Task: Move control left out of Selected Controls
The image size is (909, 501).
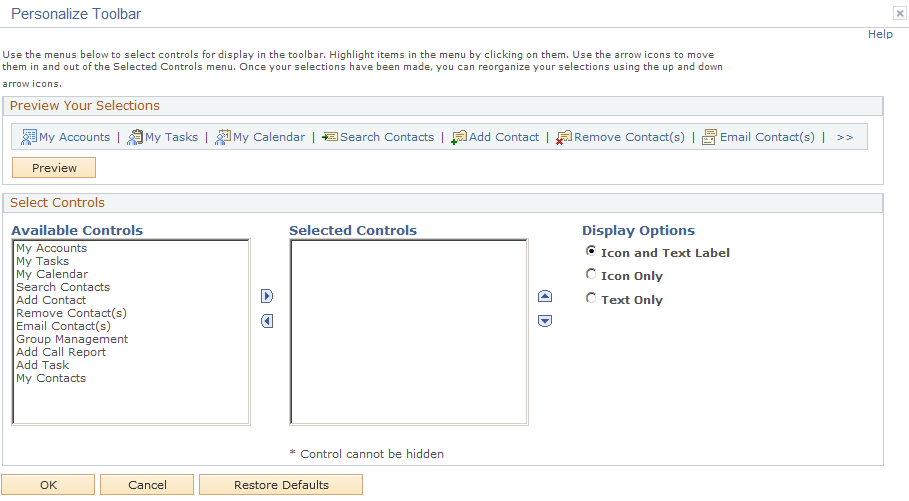Action: pos(267,321)
